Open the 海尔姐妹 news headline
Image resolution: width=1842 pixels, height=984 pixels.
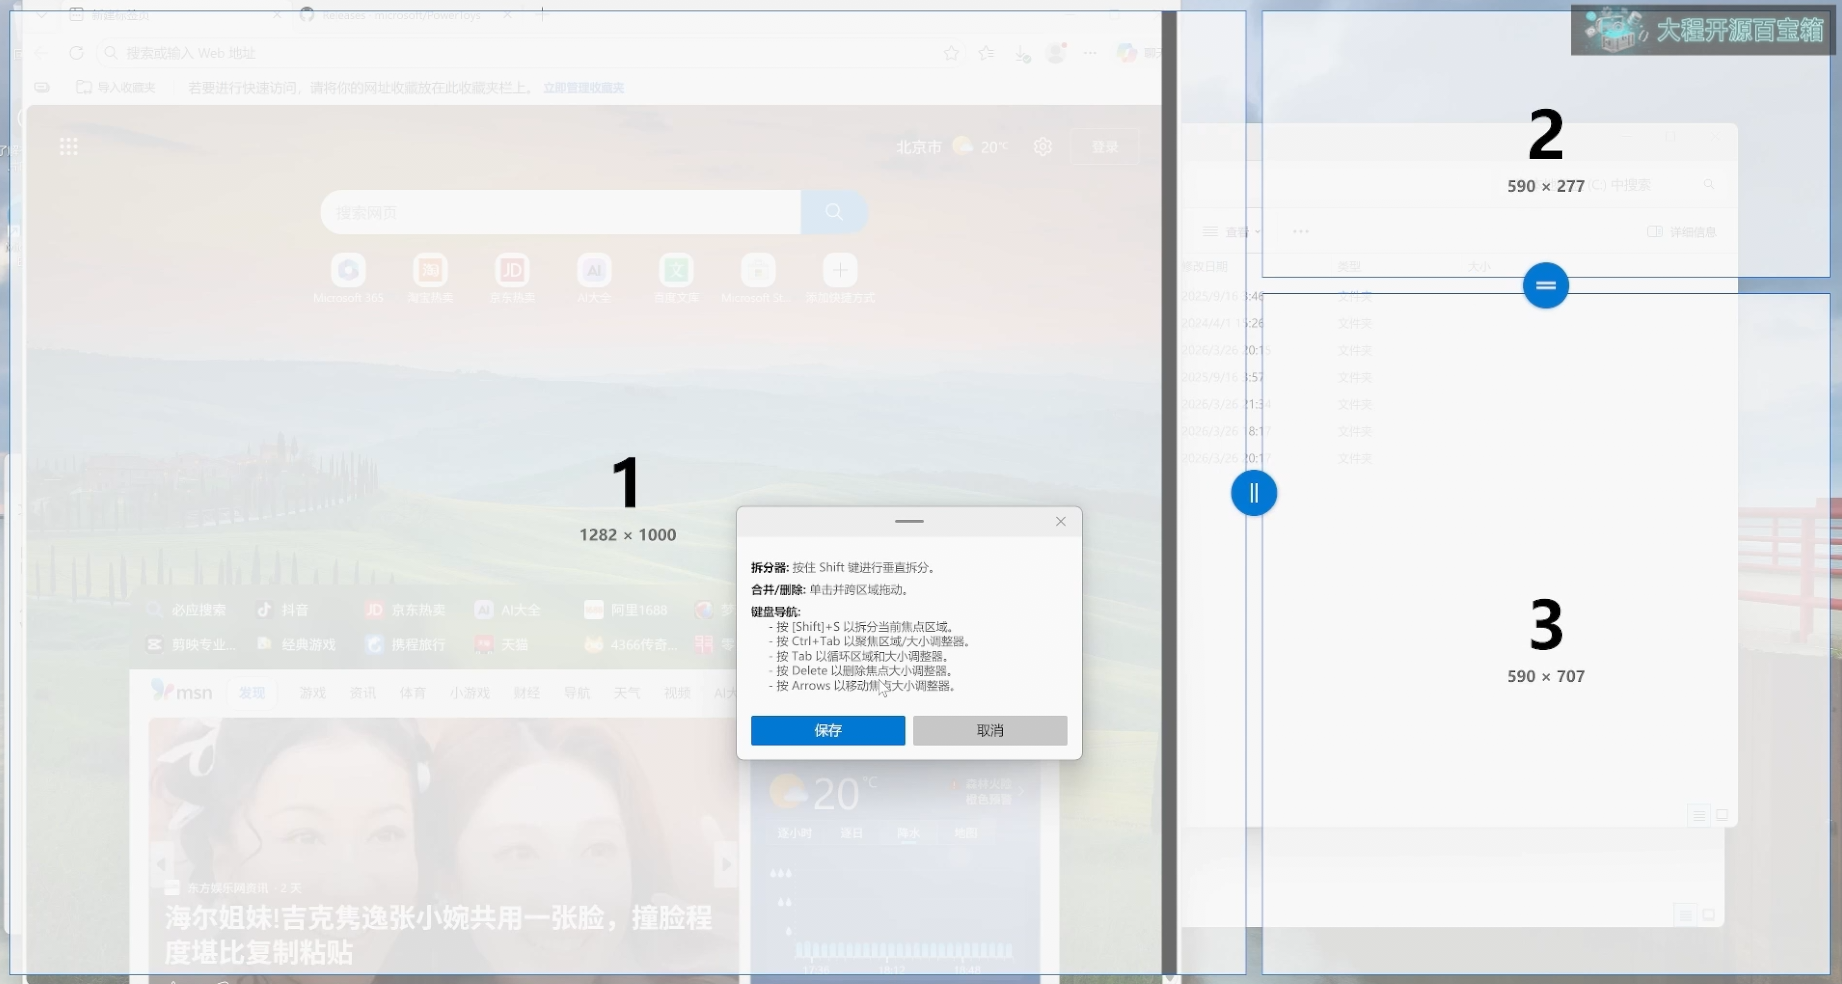[438, 934]
